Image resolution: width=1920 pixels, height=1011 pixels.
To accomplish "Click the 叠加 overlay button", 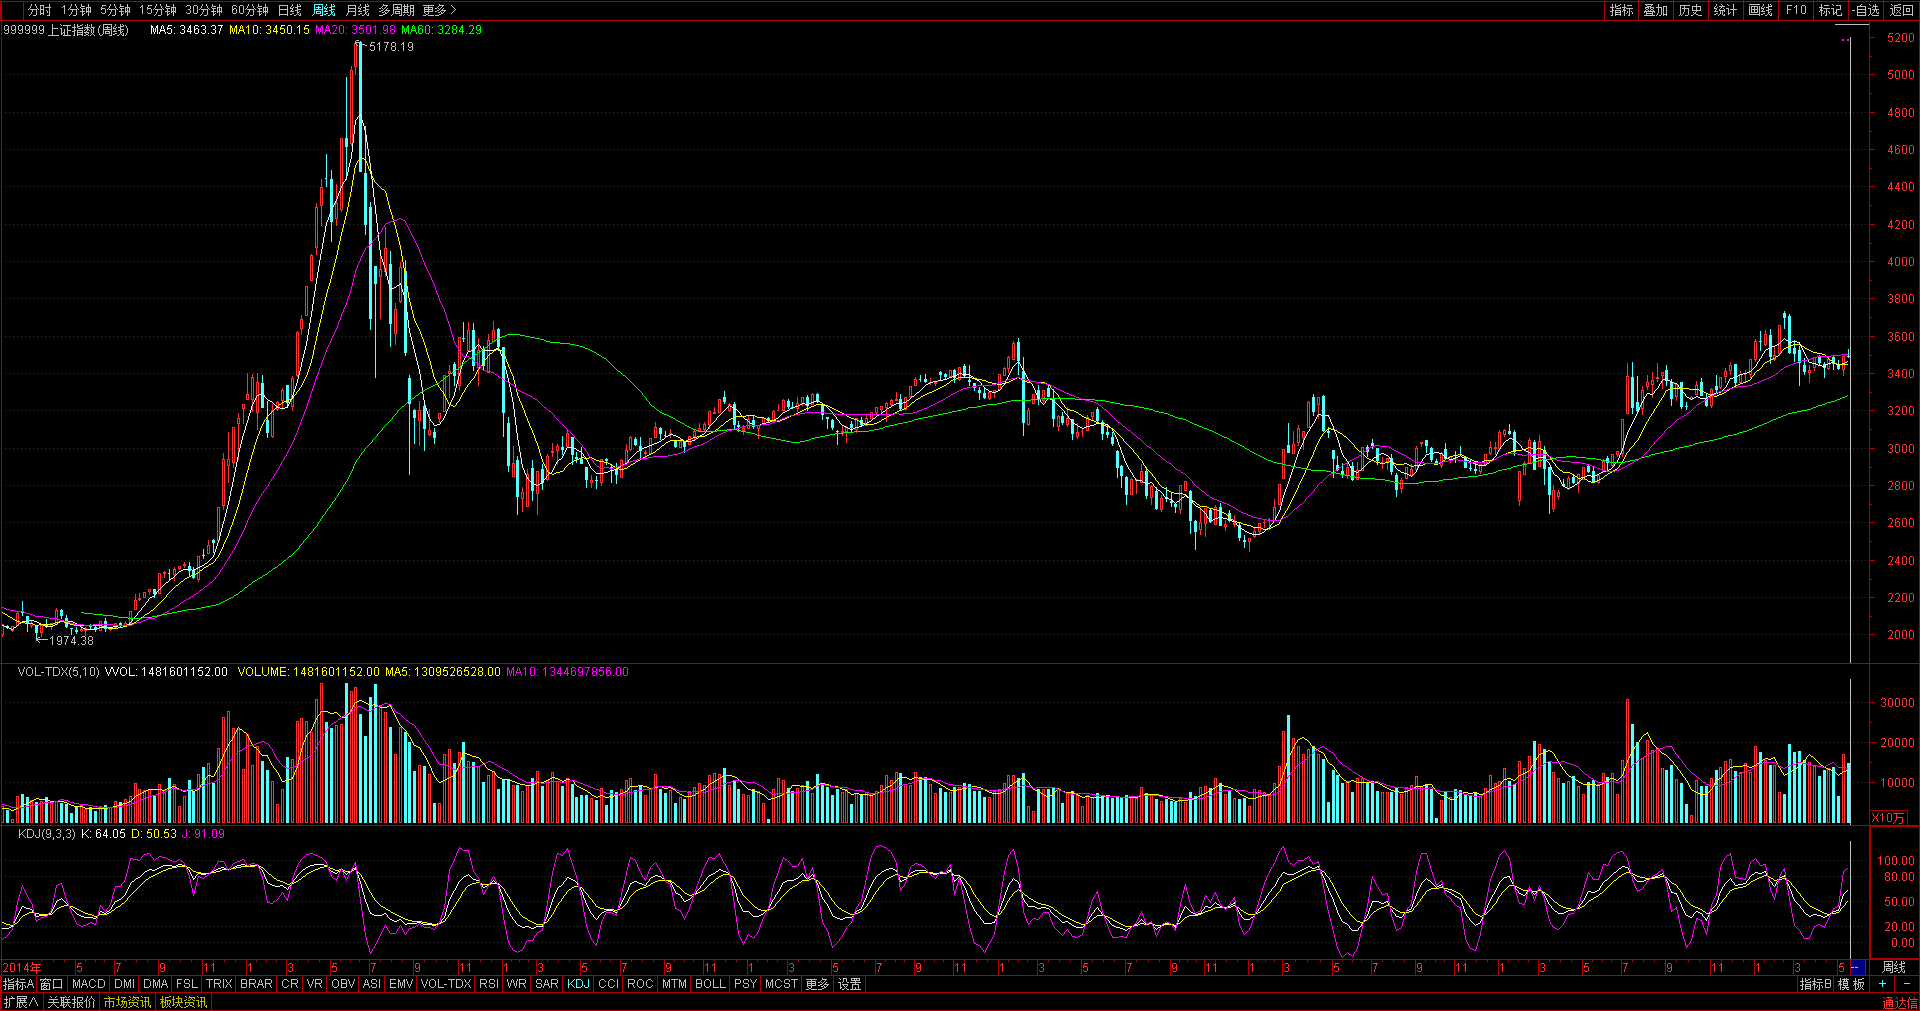I will 1656,10.
